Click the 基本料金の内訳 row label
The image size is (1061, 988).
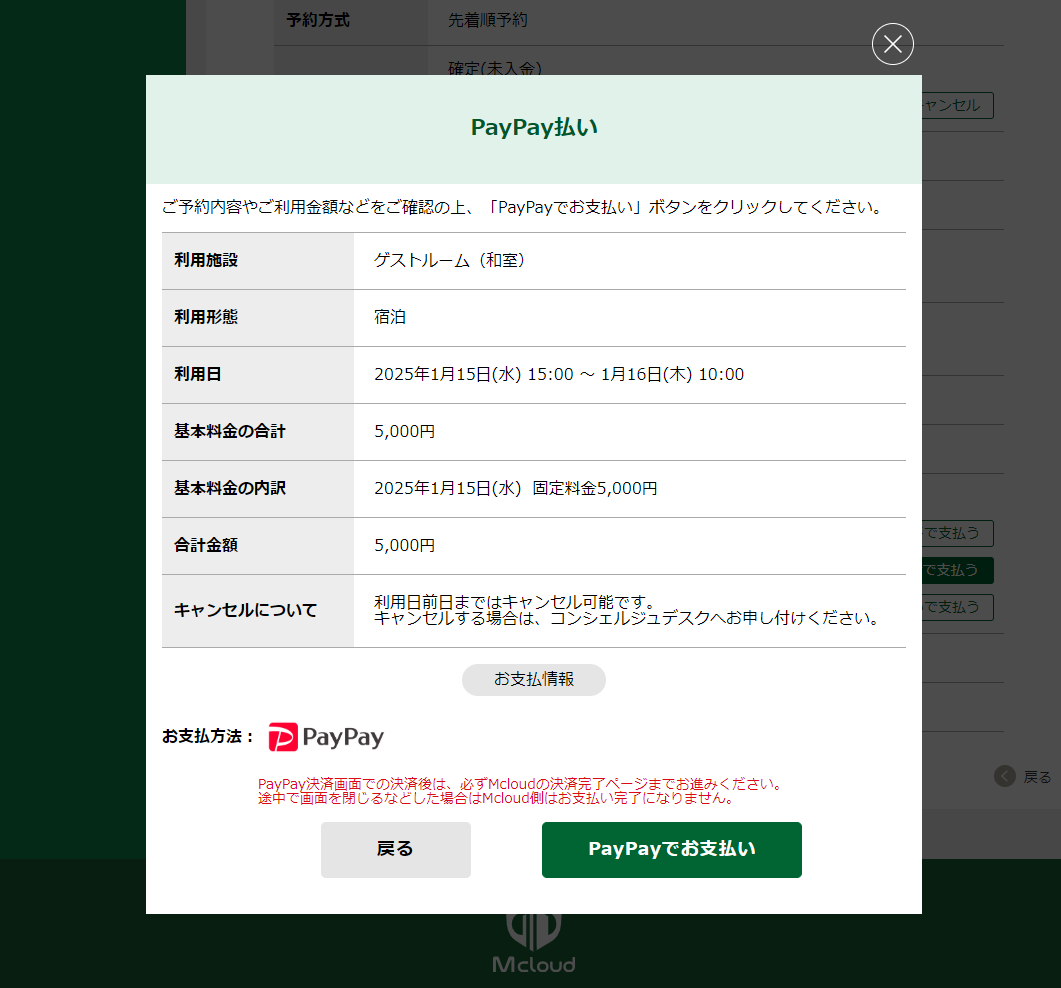pos(230,489)
